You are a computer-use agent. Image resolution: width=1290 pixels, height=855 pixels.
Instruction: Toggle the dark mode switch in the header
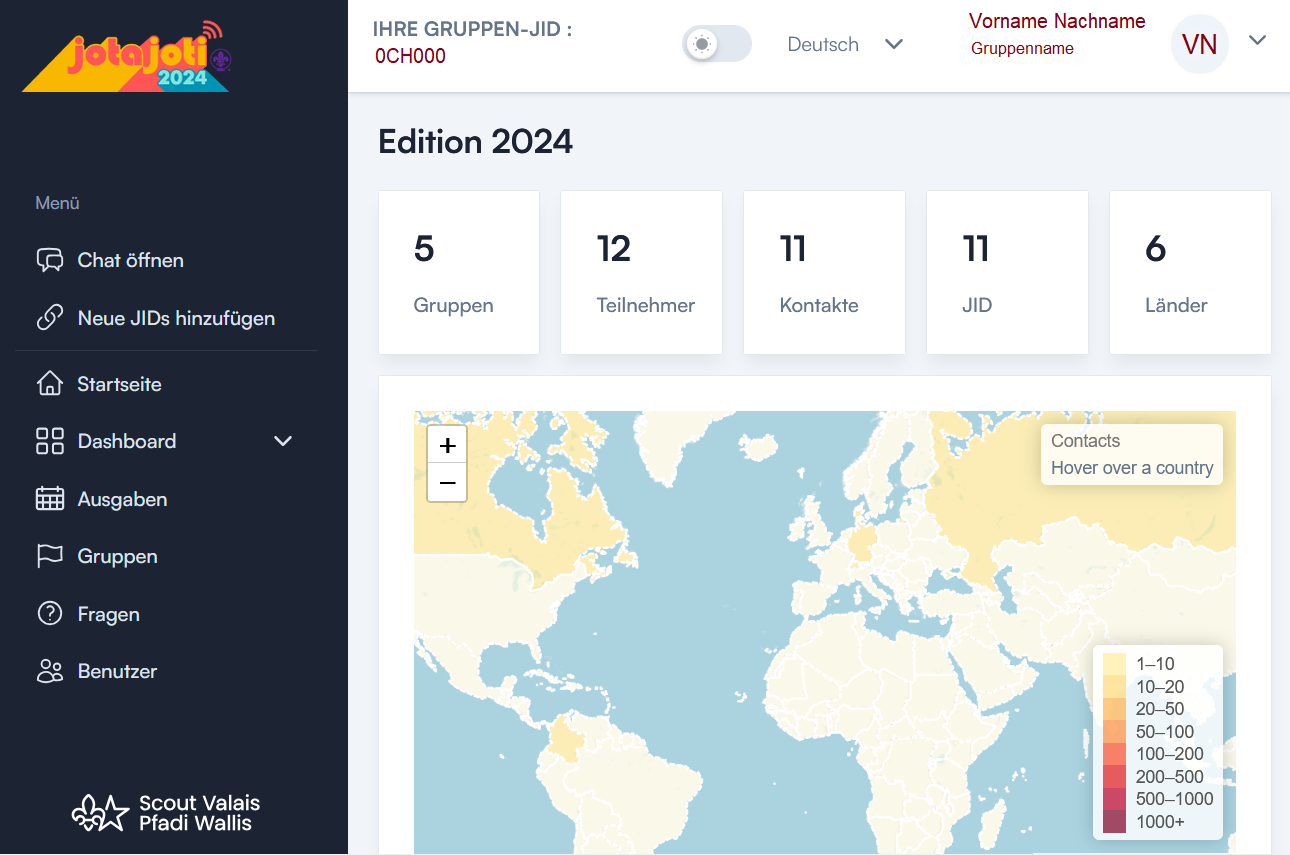point(716,45)
